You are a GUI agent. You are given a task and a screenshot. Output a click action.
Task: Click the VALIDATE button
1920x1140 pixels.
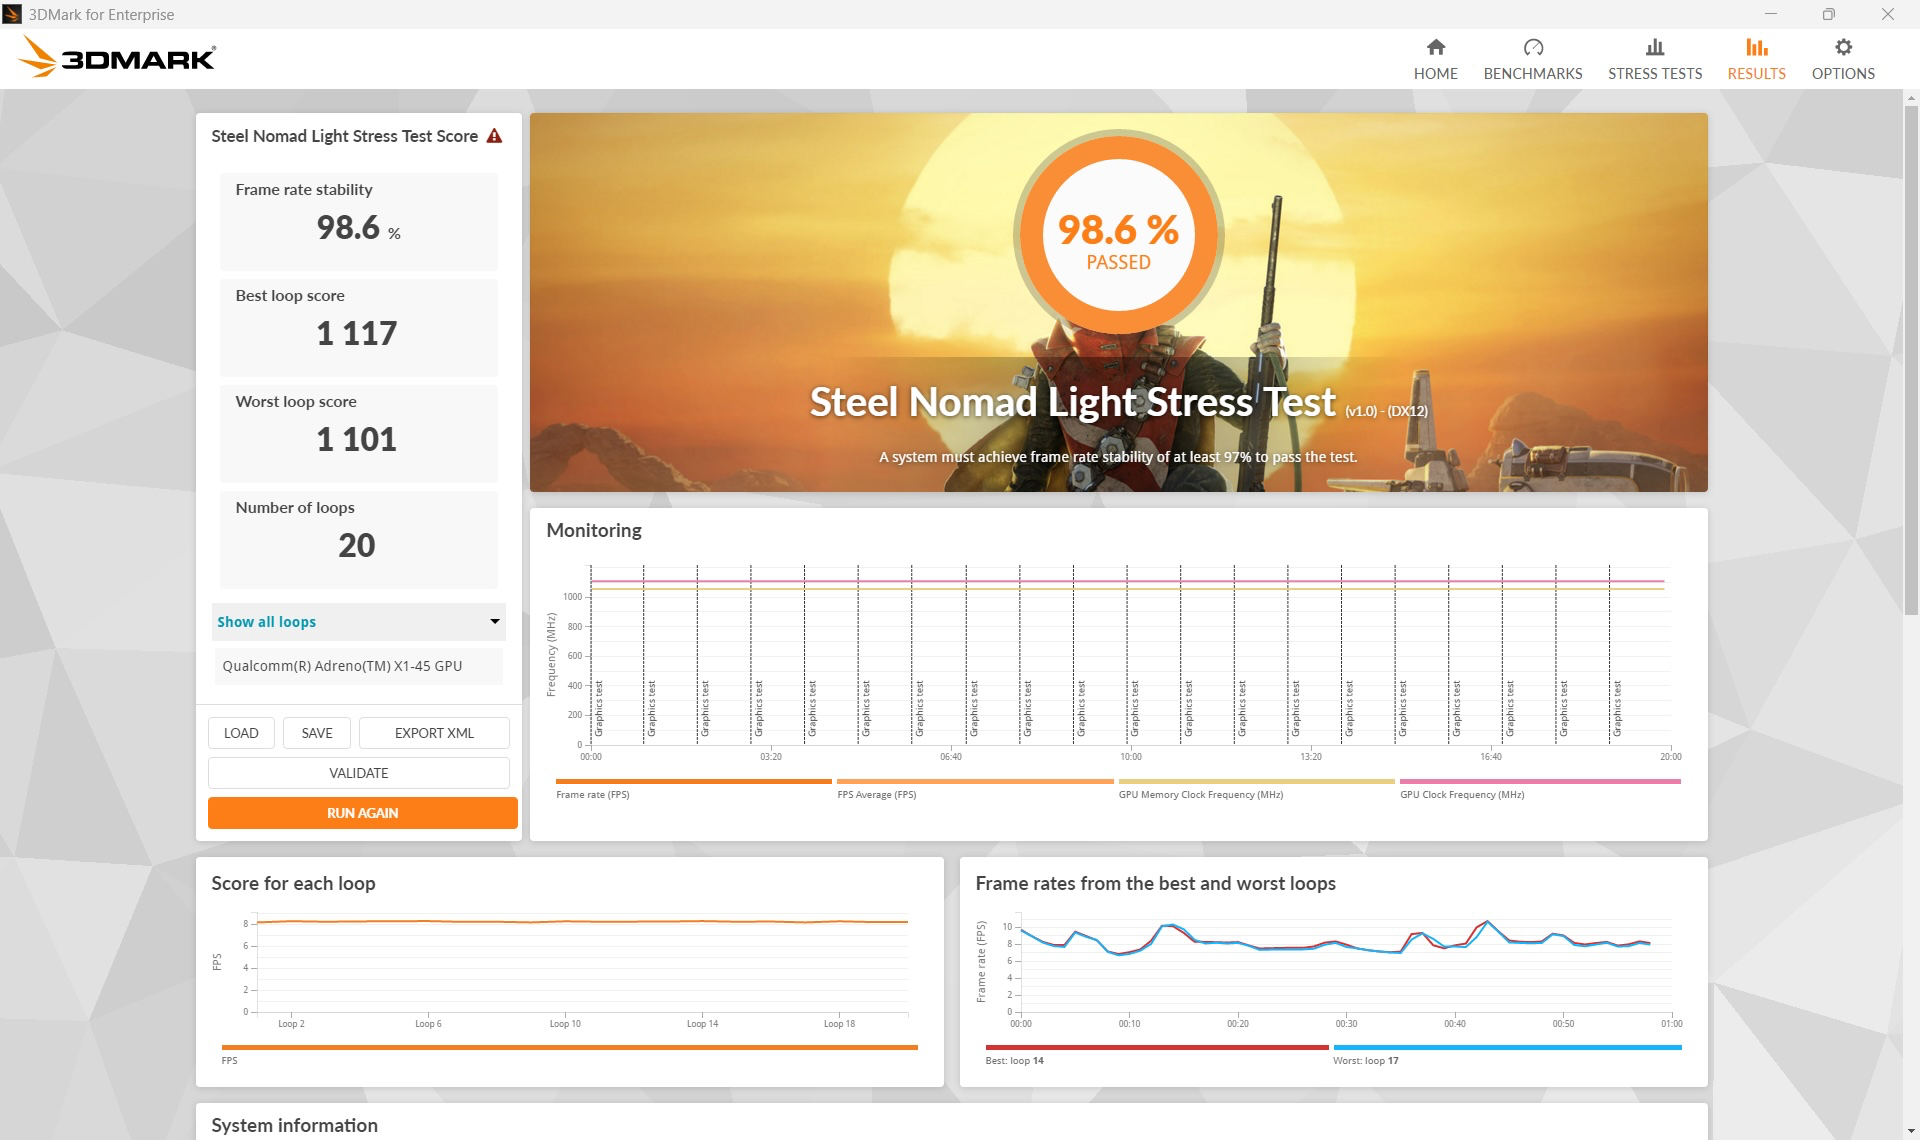tap(359, 773)
